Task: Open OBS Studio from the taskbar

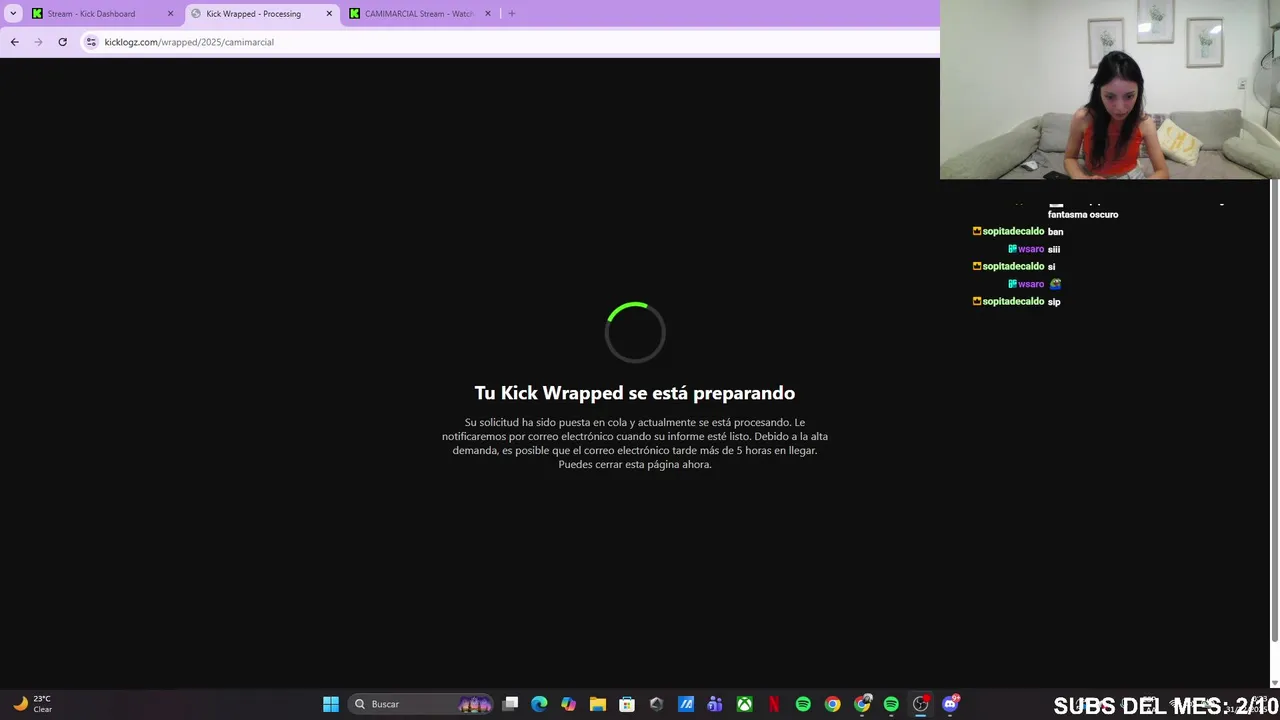Action: [x=921, y=704]
